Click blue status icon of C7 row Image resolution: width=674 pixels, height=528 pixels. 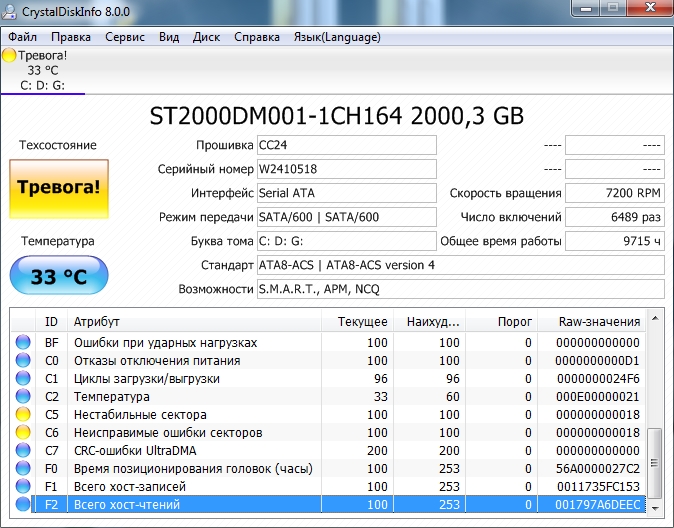pos(23,450)
